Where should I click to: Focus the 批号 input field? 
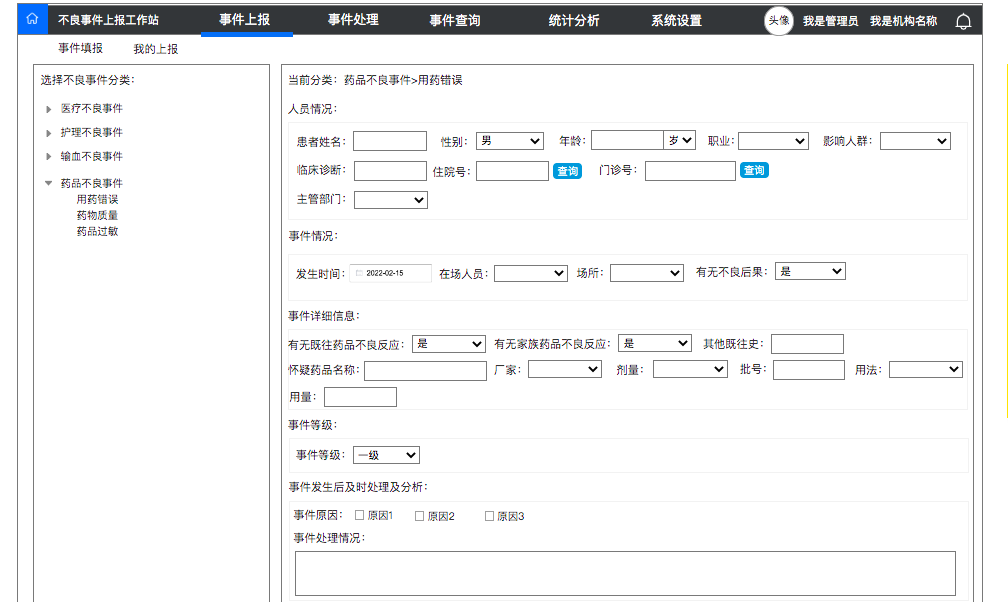click(809, 370)
